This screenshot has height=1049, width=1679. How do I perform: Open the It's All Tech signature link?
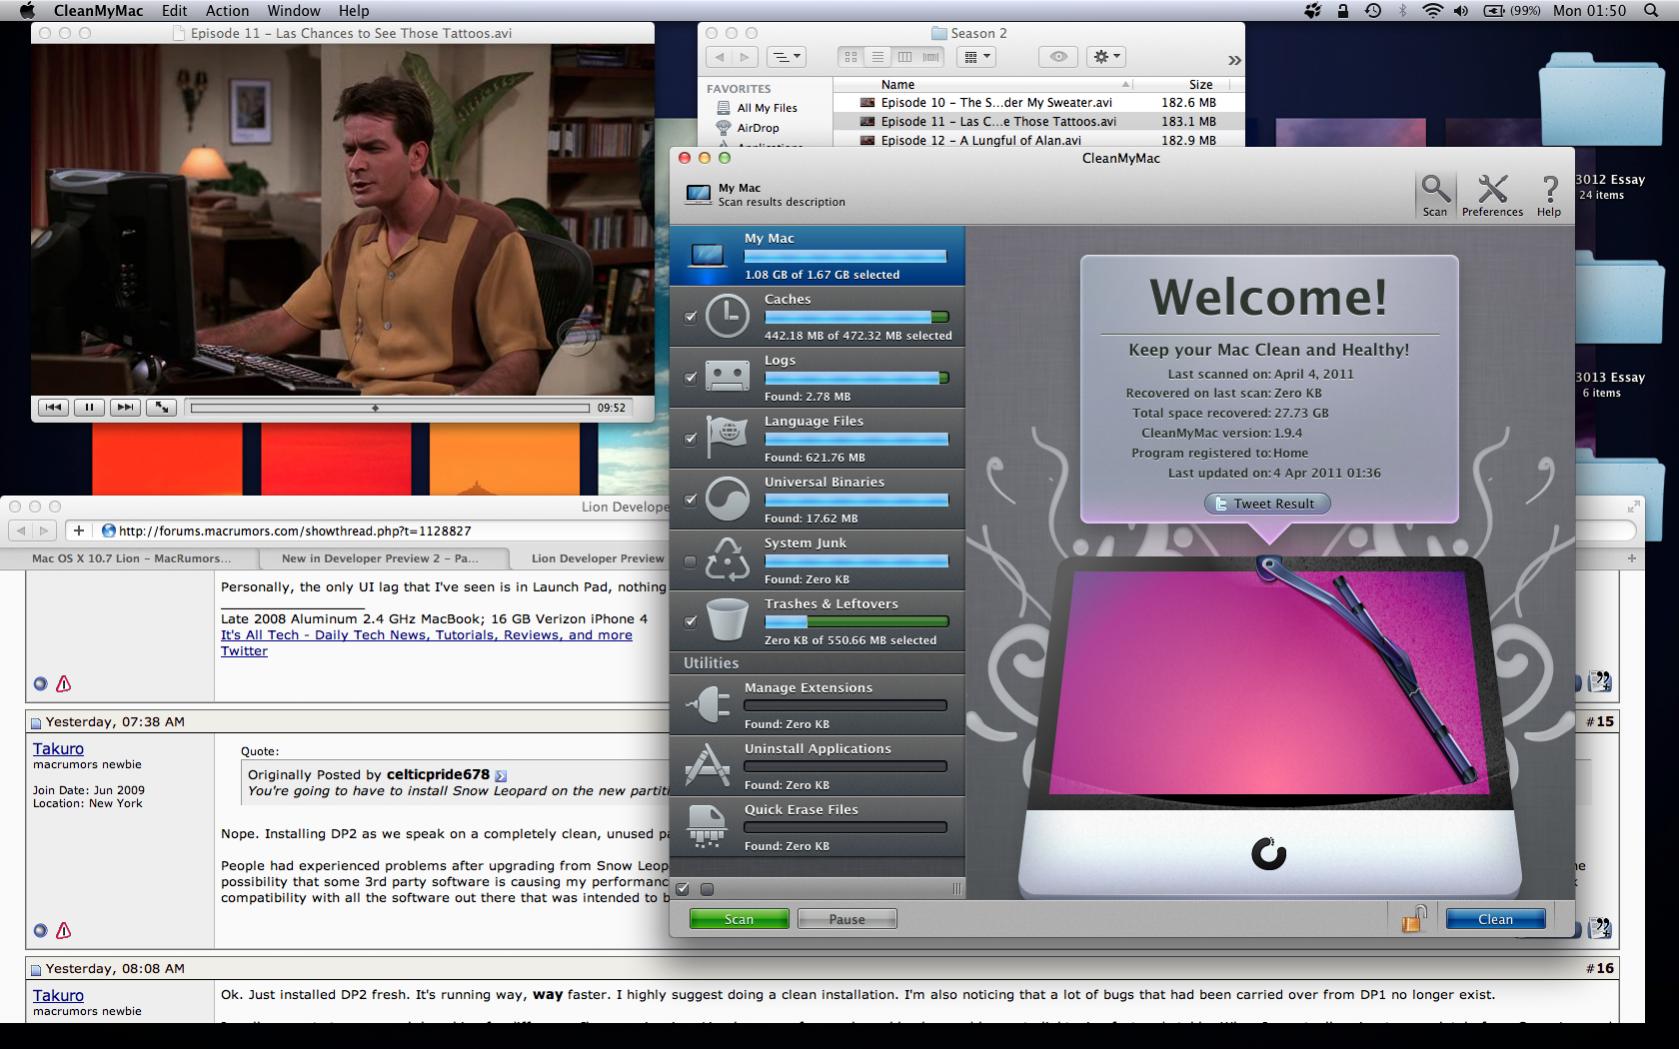tap(426, 635)
